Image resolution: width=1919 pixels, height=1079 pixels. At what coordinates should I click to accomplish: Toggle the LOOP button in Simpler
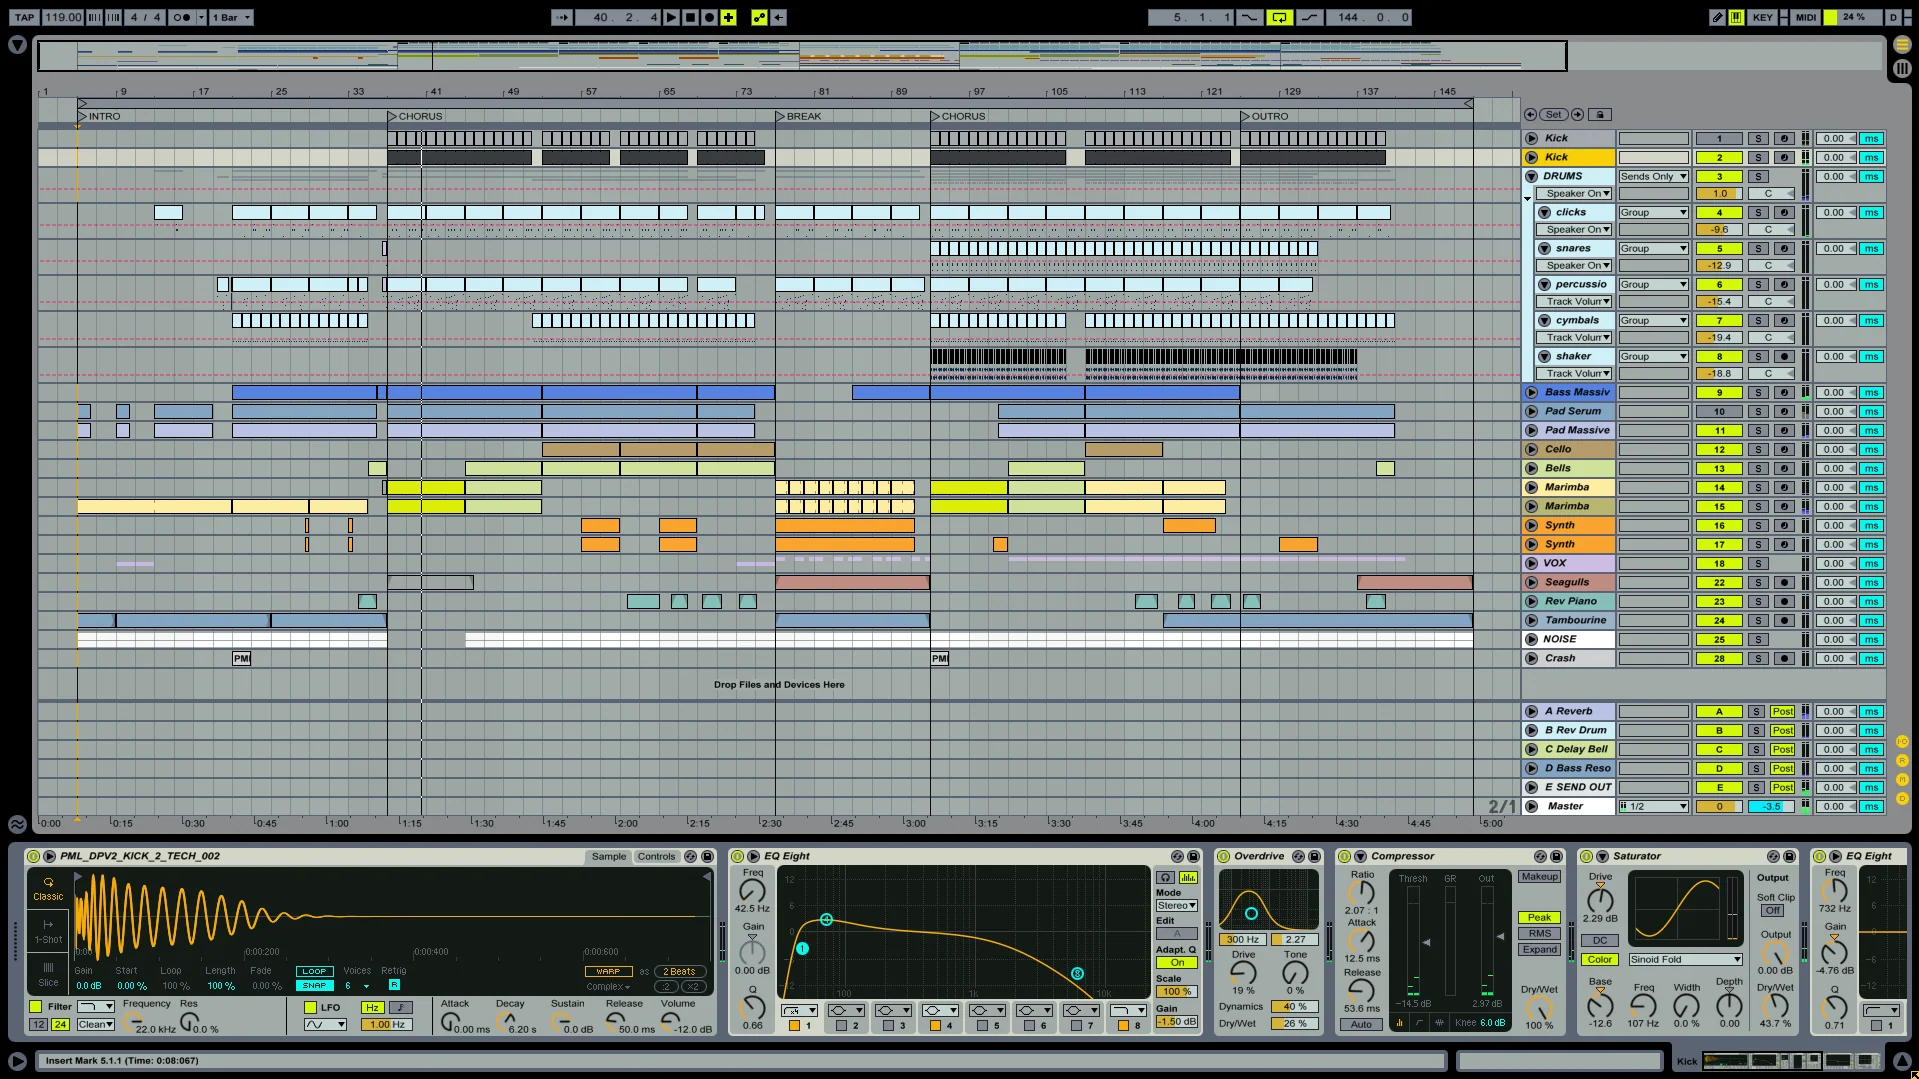(314, 971)
